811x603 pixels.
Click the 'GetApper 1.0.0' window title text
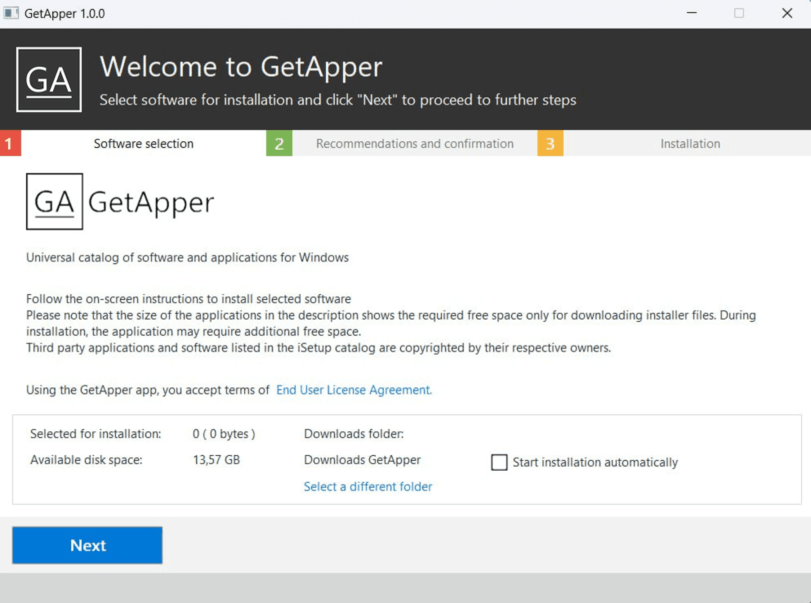coord(64,13)
